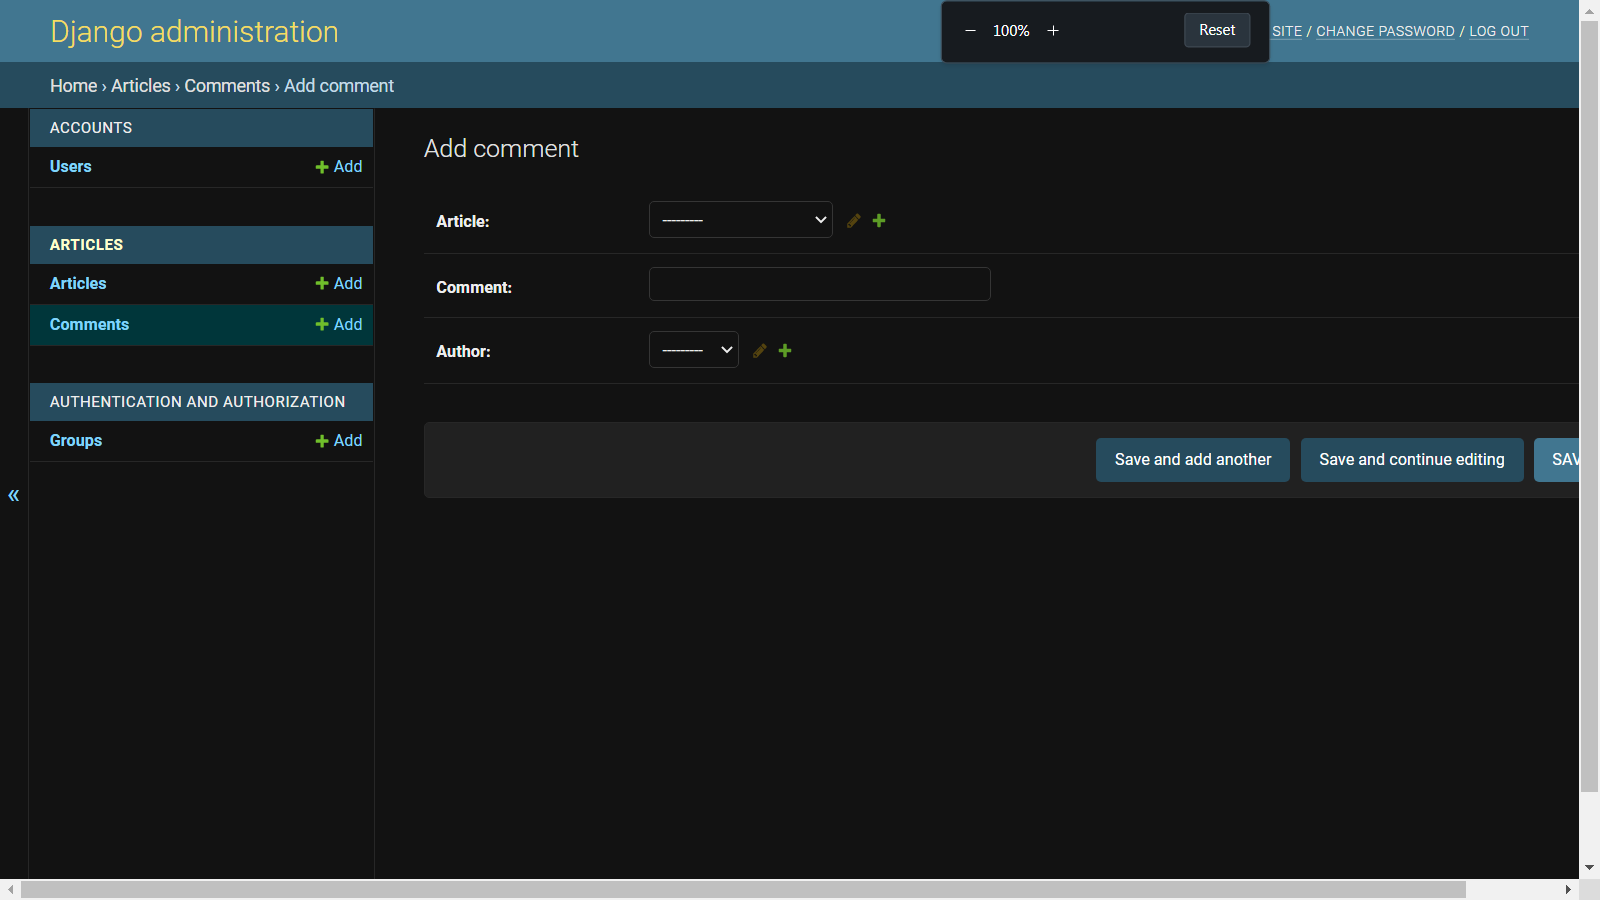1600x900 pixels.
Task: Open the Accounts section header
Action: pyautogui.click(x=91, y=128)
